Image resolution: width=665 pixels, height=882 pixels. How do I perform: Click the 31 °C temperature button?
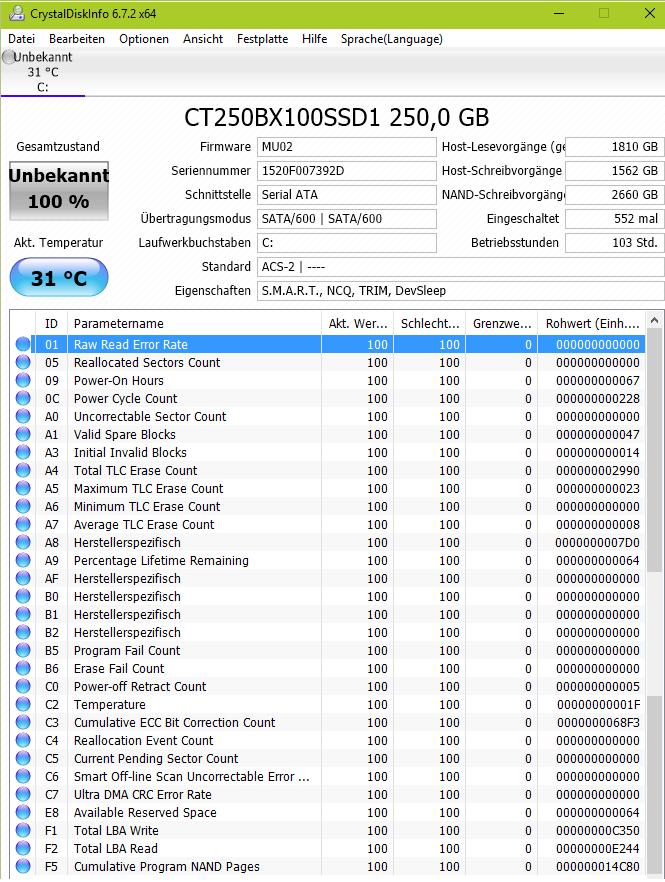tap(59, 277)
